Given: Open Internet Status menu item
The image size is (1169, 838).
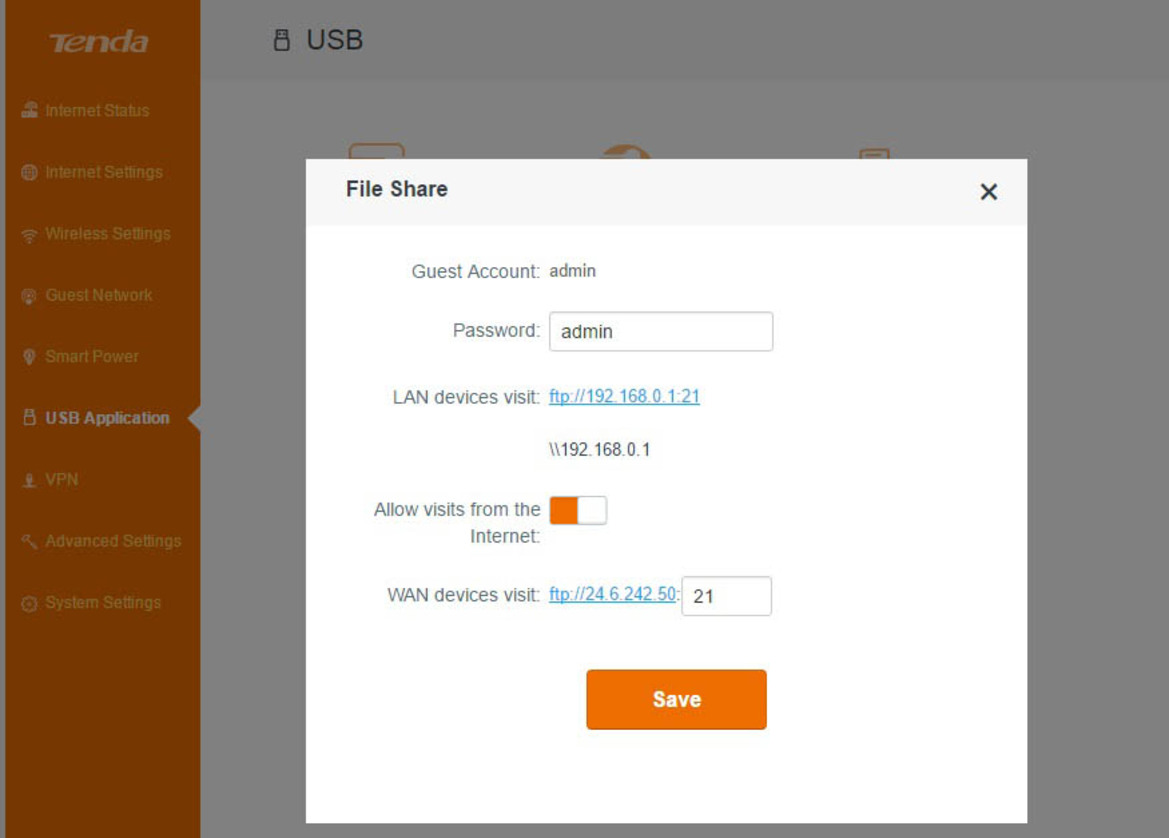Looking at the screenshot, I should (x=97, y=110).
